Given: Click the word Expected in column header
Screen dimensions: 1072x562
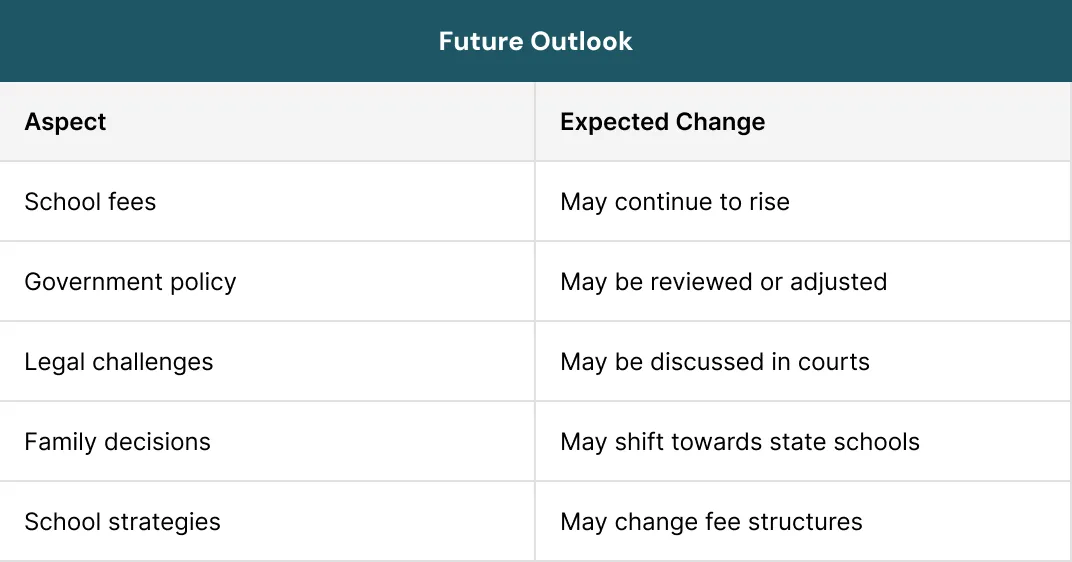Looking at the screenshot, I should click(x=612, y=122).
